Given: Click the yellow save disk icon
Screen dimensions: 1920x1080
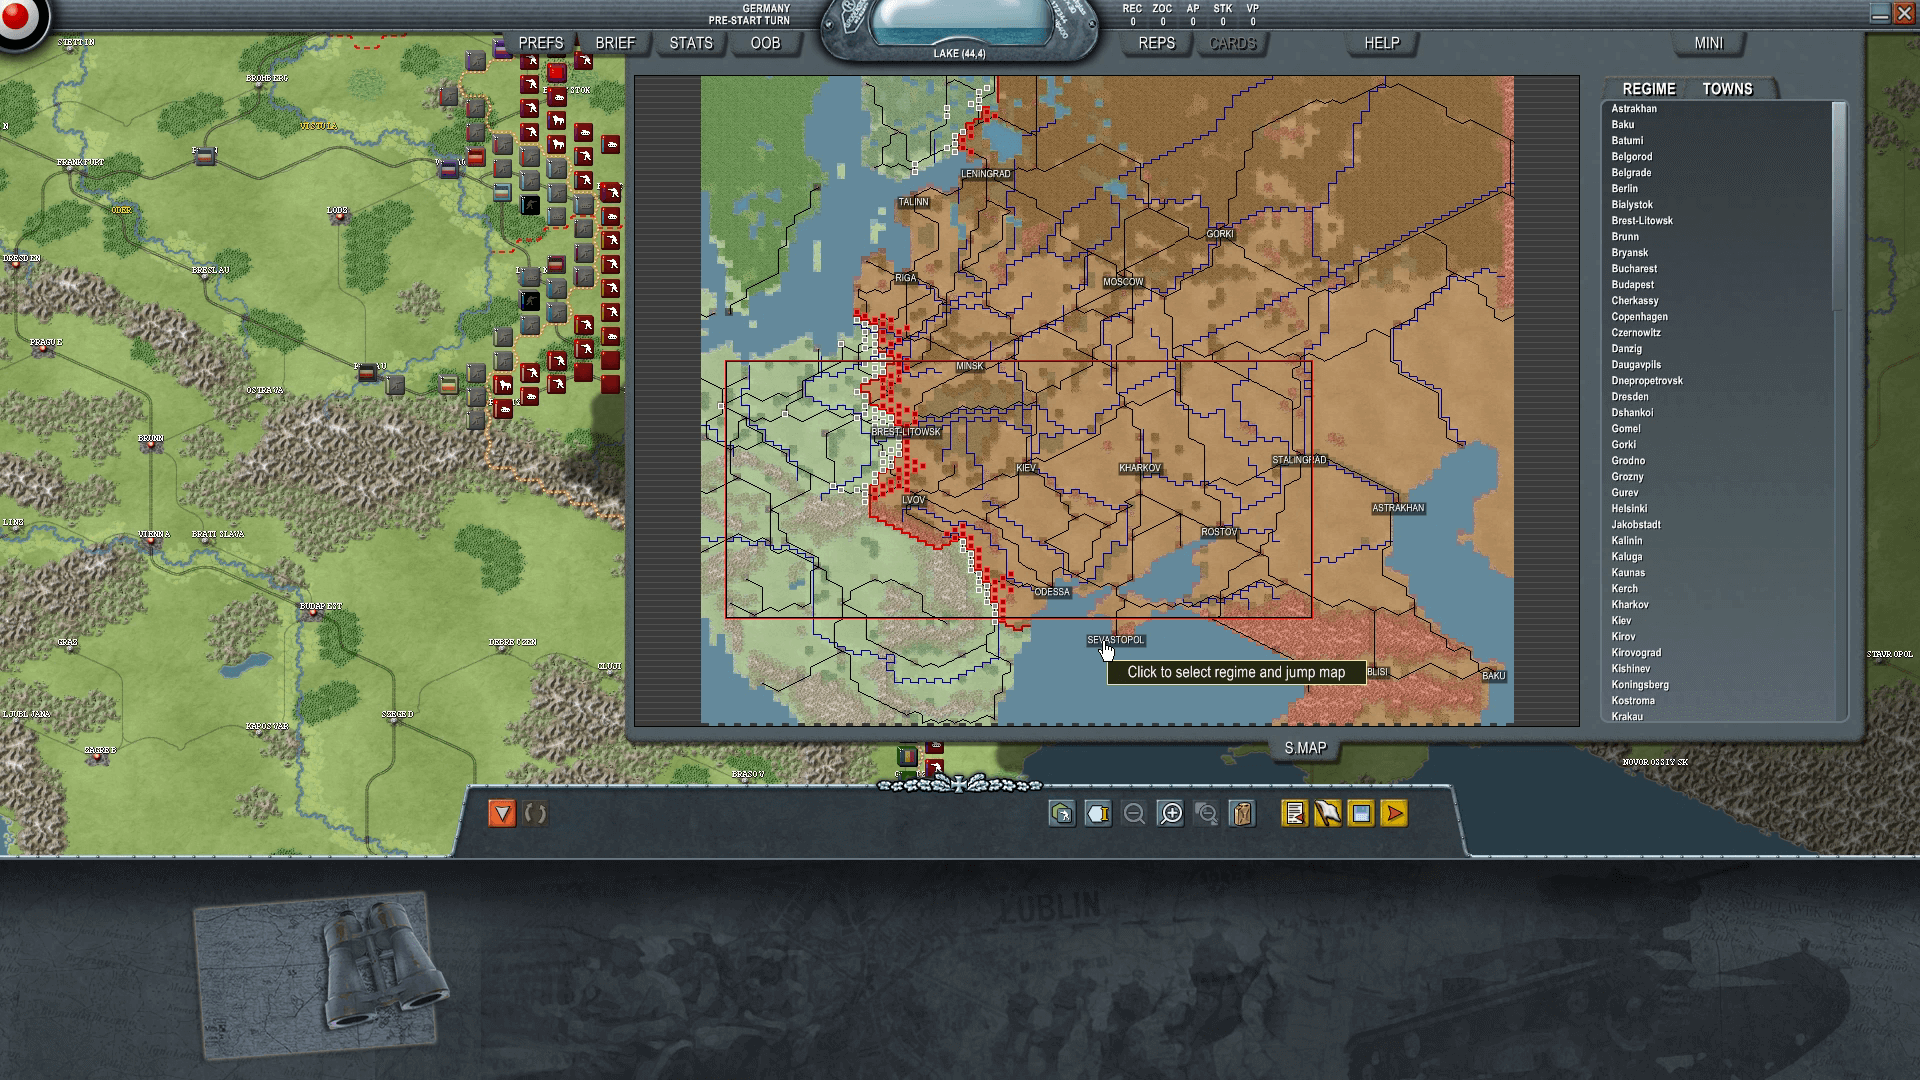Looking at the screenshot, I should [x=1361, y=814].
